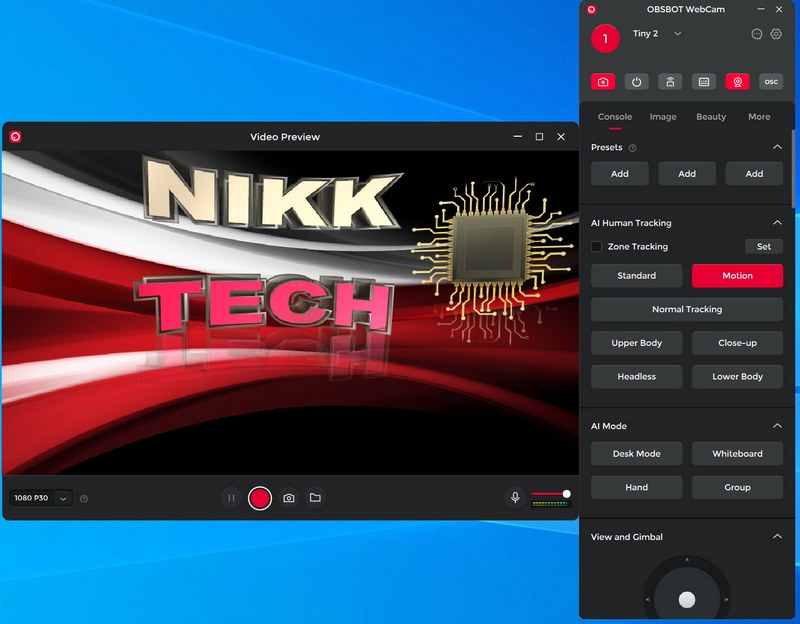Viewport: 800px width, 624px height.
Task: Click the circled ellipsis icon beside the gear
Action: click(x=757, y=34)
